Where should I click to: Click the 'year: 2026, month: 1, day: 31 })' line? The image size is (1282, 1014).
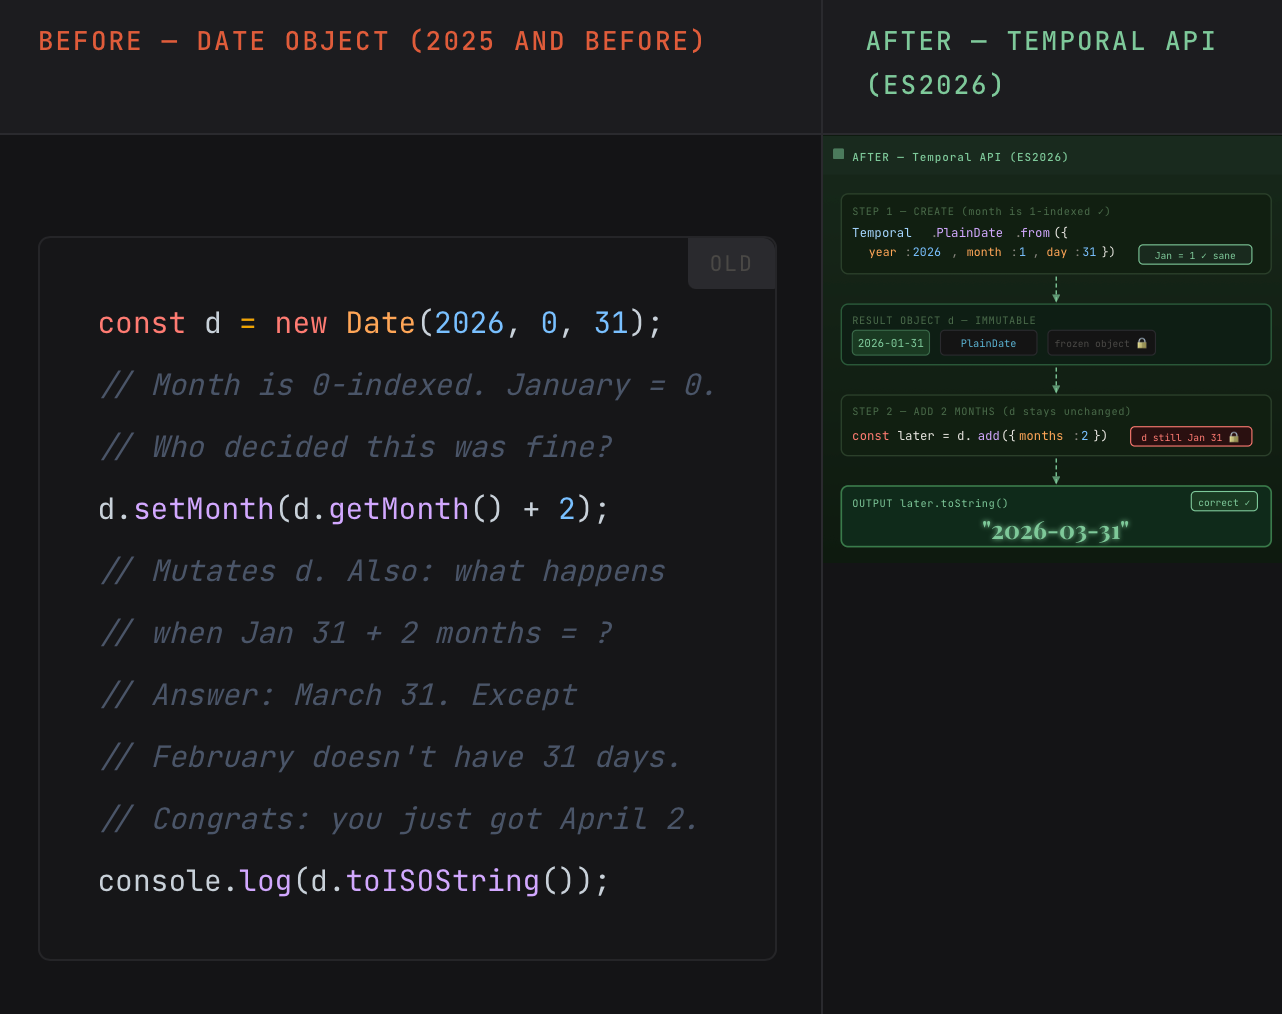pyautogui.click(x=992, y=252)
